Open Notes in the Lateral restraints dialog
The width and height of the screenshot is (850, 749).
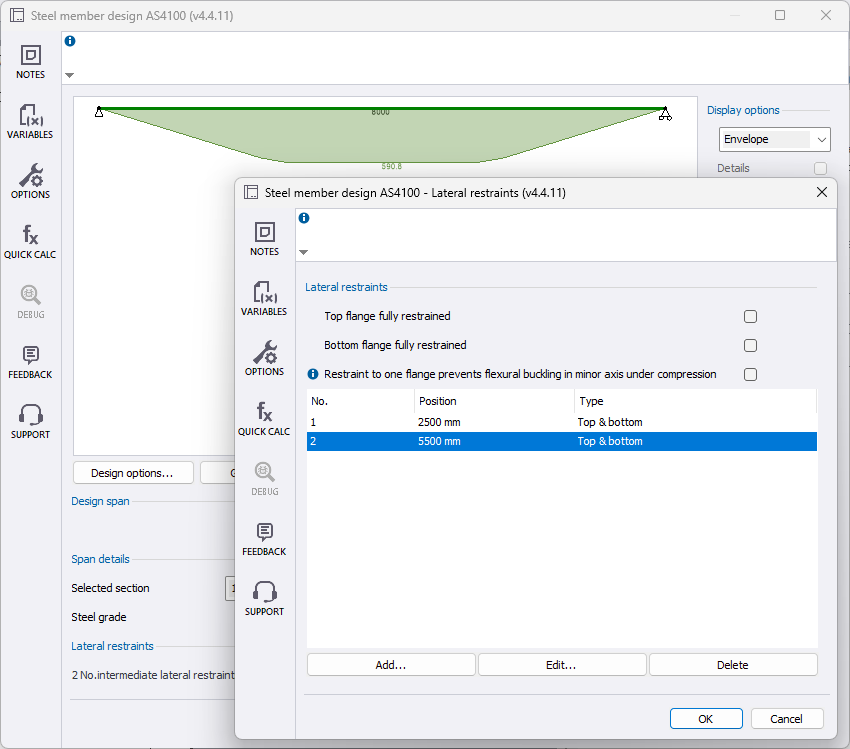[x=264, y=239]
